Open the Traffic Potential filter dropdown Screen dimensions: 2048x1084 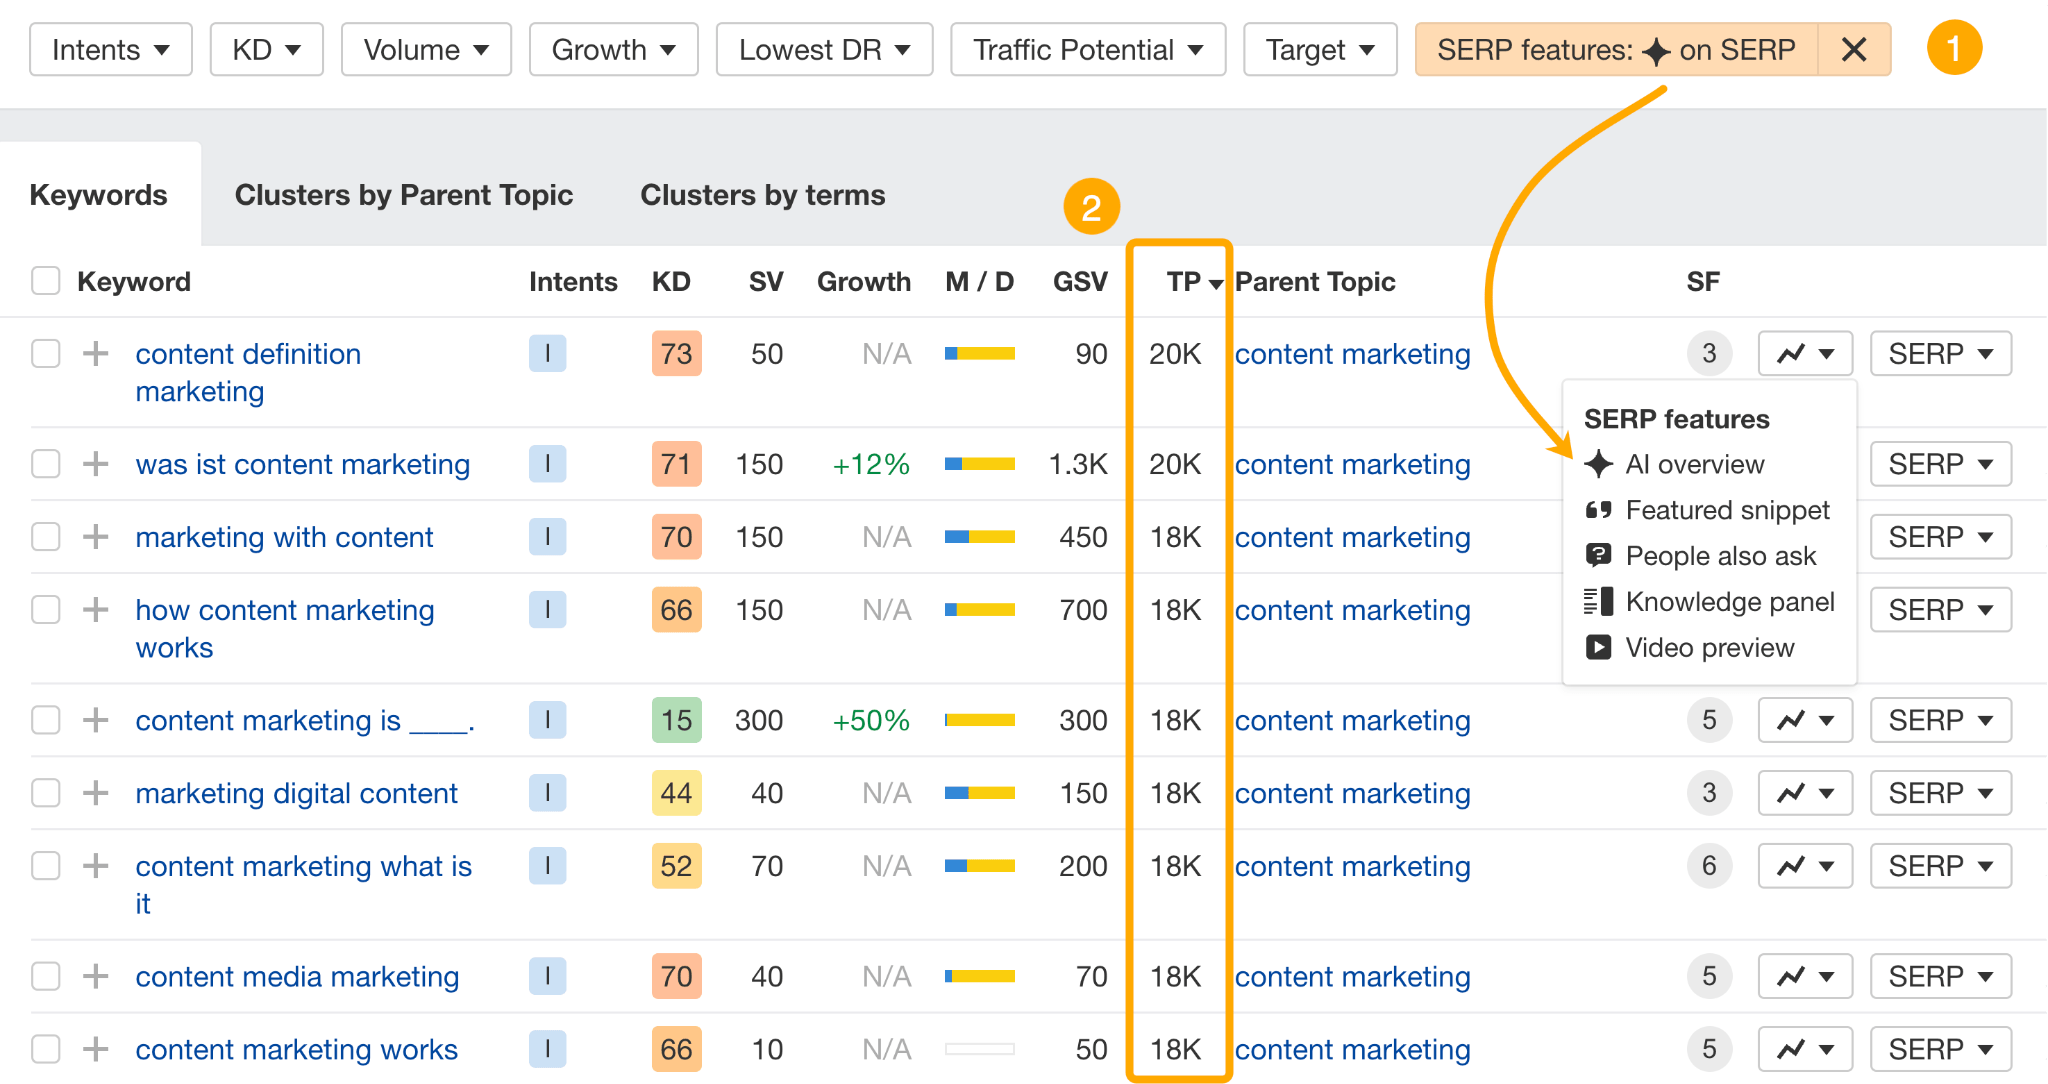tap(1087, 49)
